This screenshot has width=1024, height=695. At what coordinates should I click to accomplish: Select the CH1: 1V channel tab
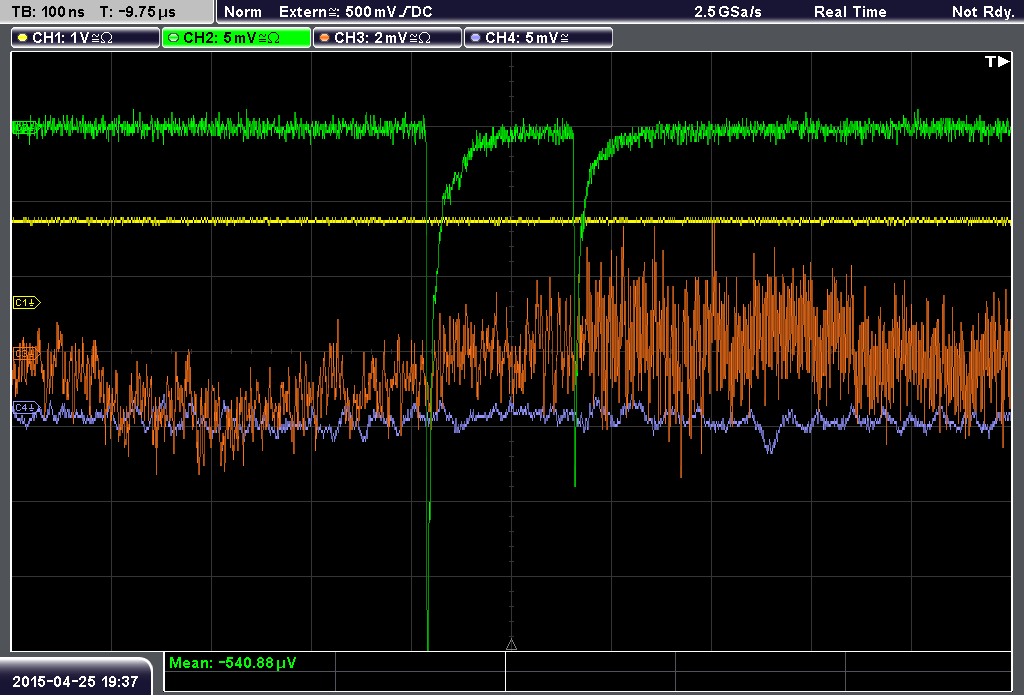(85, 38)
